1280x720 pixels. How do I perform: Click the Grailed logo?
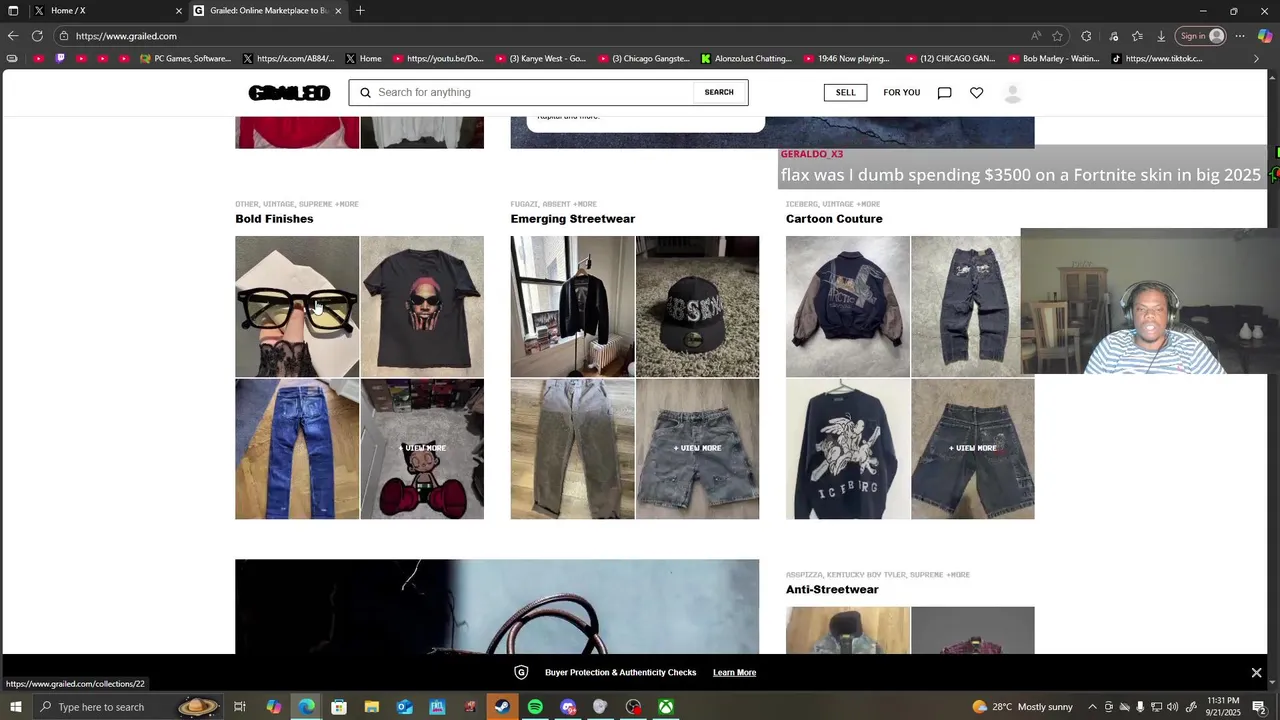click(x=289, y=93)
